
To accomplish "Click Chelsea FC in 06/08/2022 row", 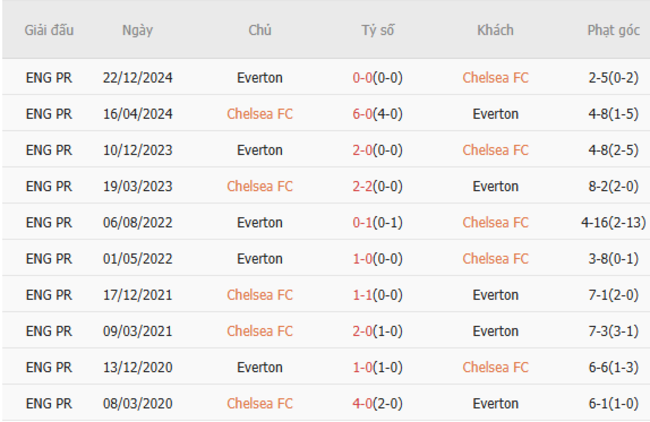I will (495, 222).
